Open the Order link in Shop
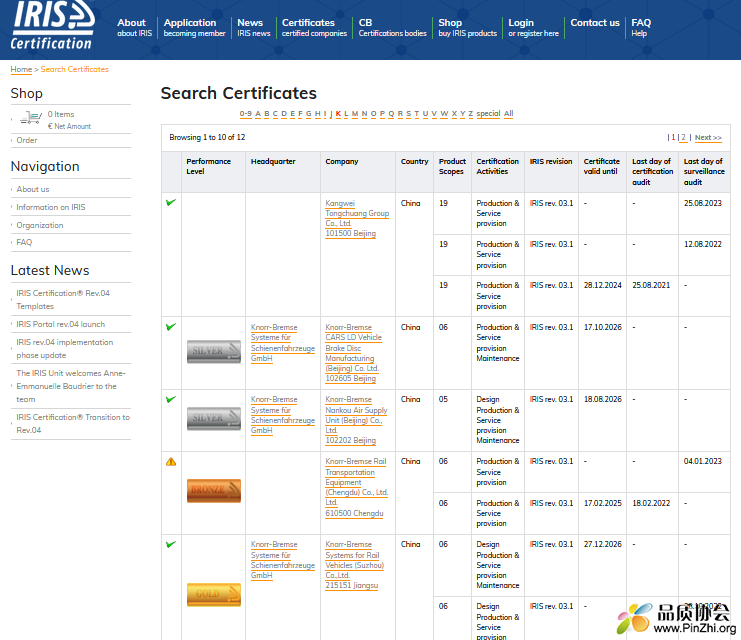This screenshot has width=741, height=640. pos(27,140)
